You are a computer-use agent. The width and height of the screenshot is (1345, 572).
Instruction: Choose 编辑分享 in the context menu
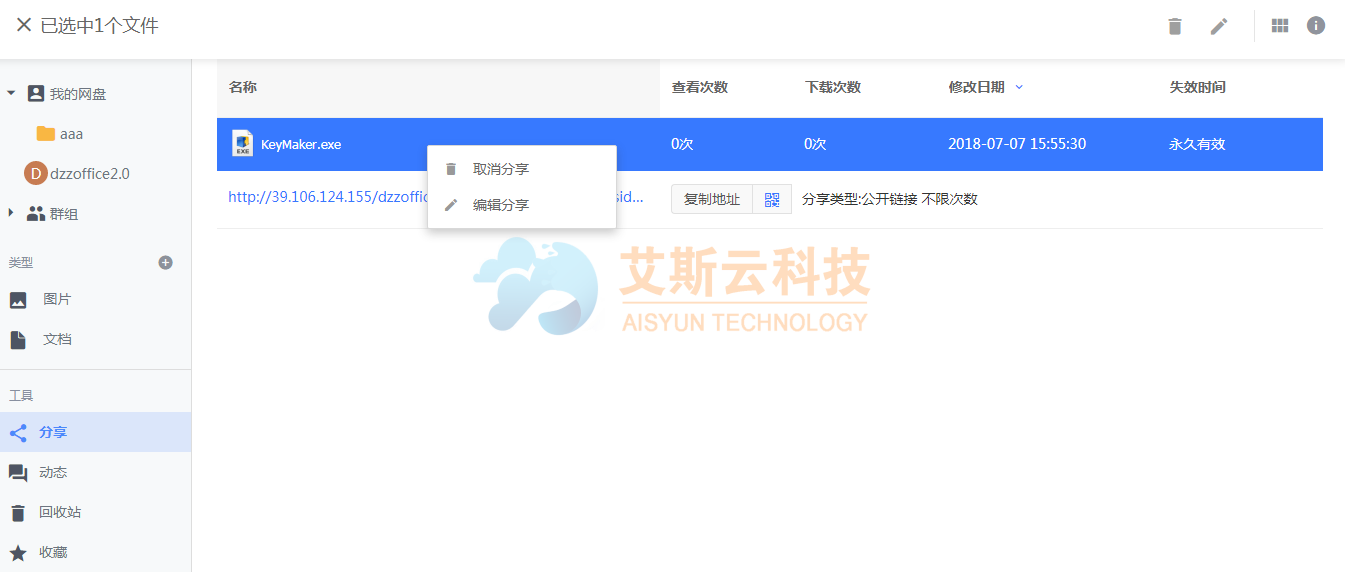(x=522, y=205)
